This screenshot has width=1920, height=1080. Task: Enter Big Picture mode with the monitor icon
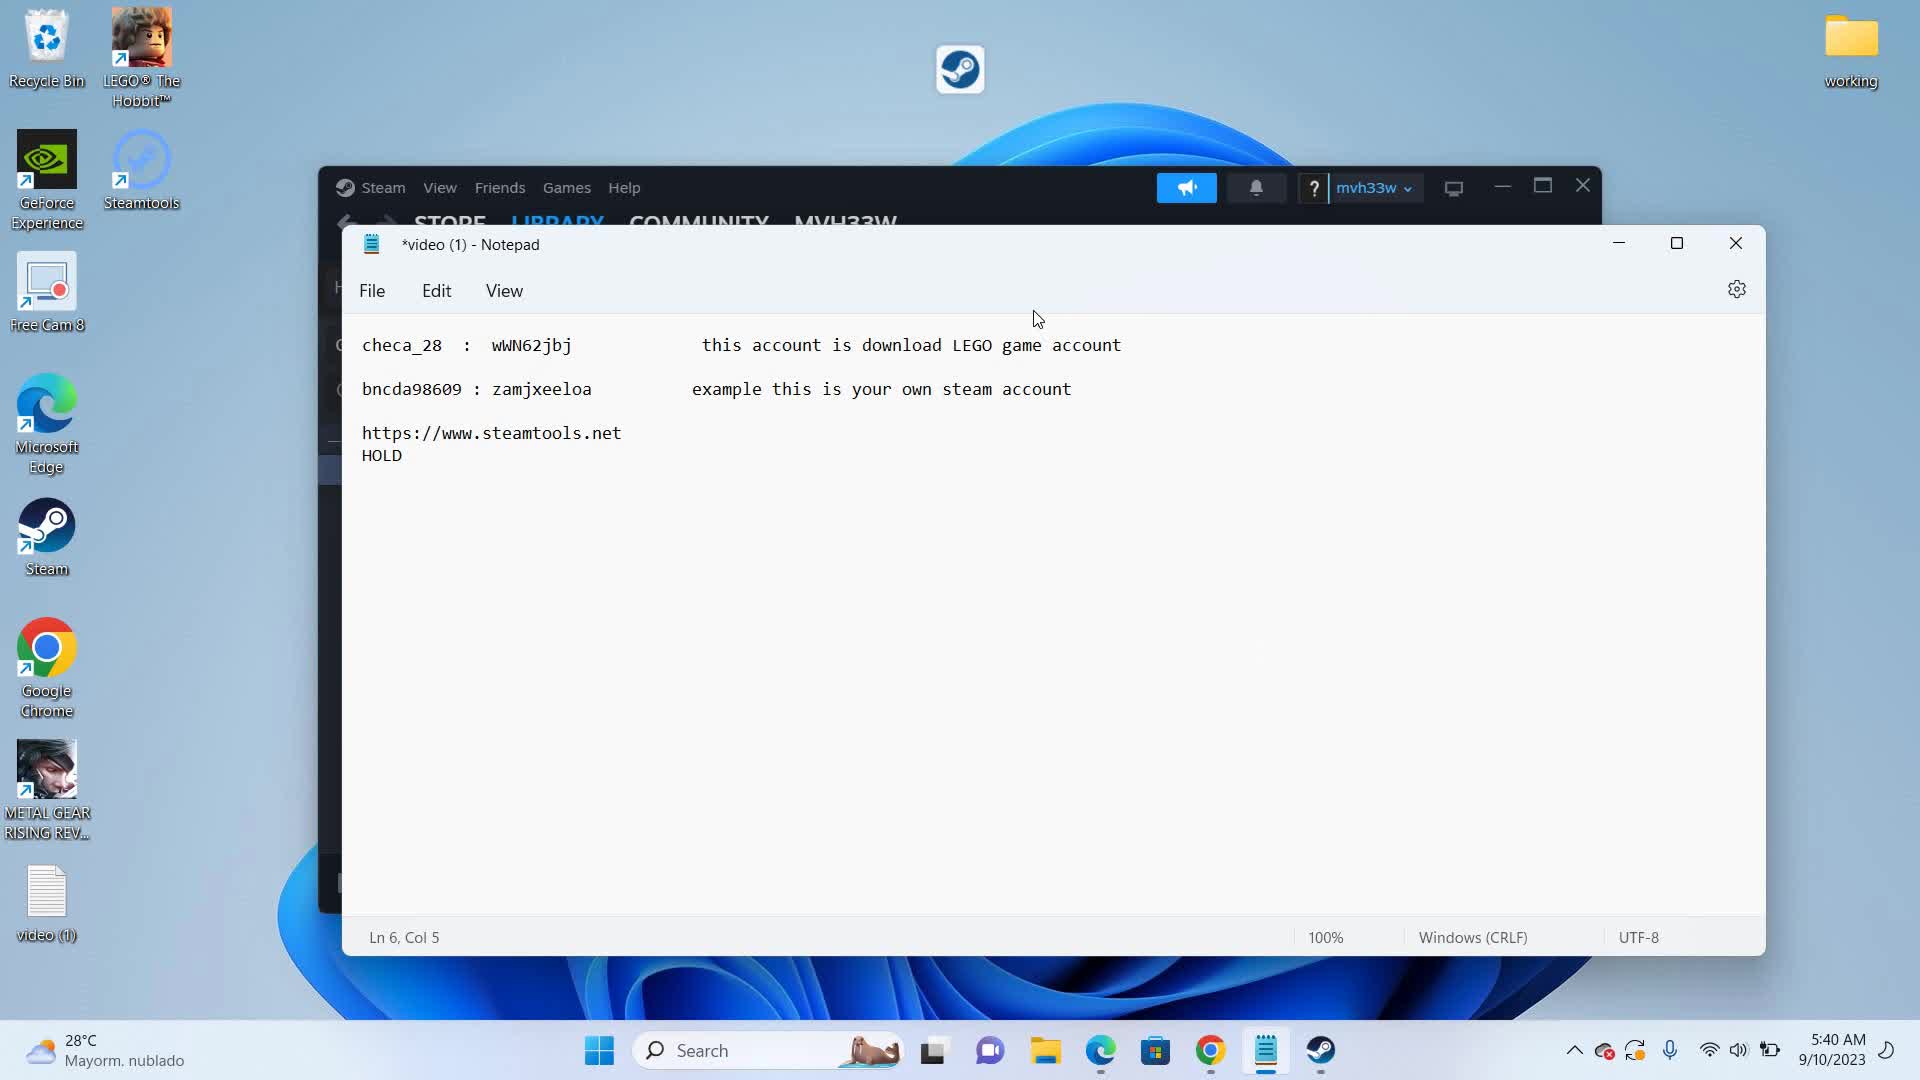coord(1453,187)
